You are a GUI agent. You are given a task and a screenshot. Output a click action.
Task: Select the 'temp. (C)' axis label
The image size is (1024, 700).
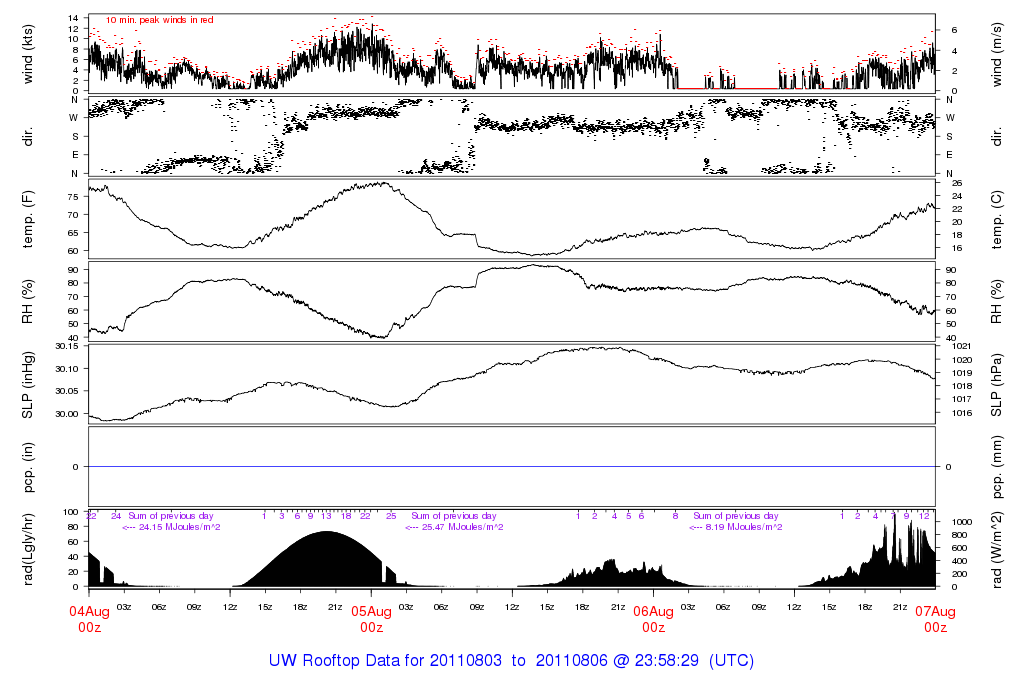997,219
